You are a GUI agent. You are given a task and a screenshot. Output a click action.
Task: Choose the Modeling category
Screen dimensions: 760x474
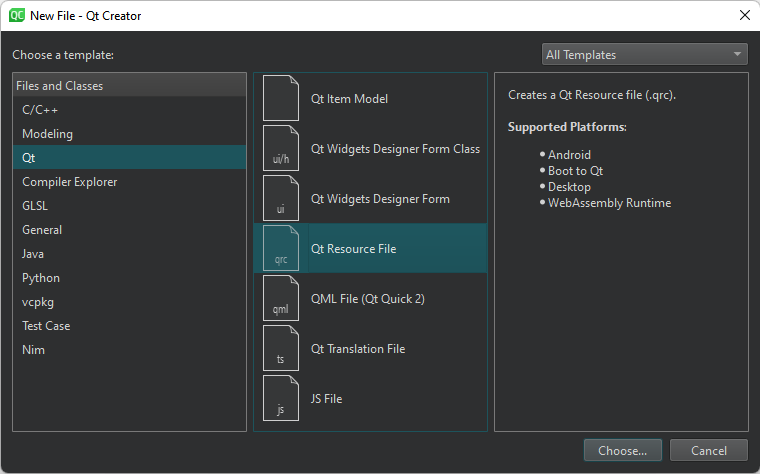point(47,134)
